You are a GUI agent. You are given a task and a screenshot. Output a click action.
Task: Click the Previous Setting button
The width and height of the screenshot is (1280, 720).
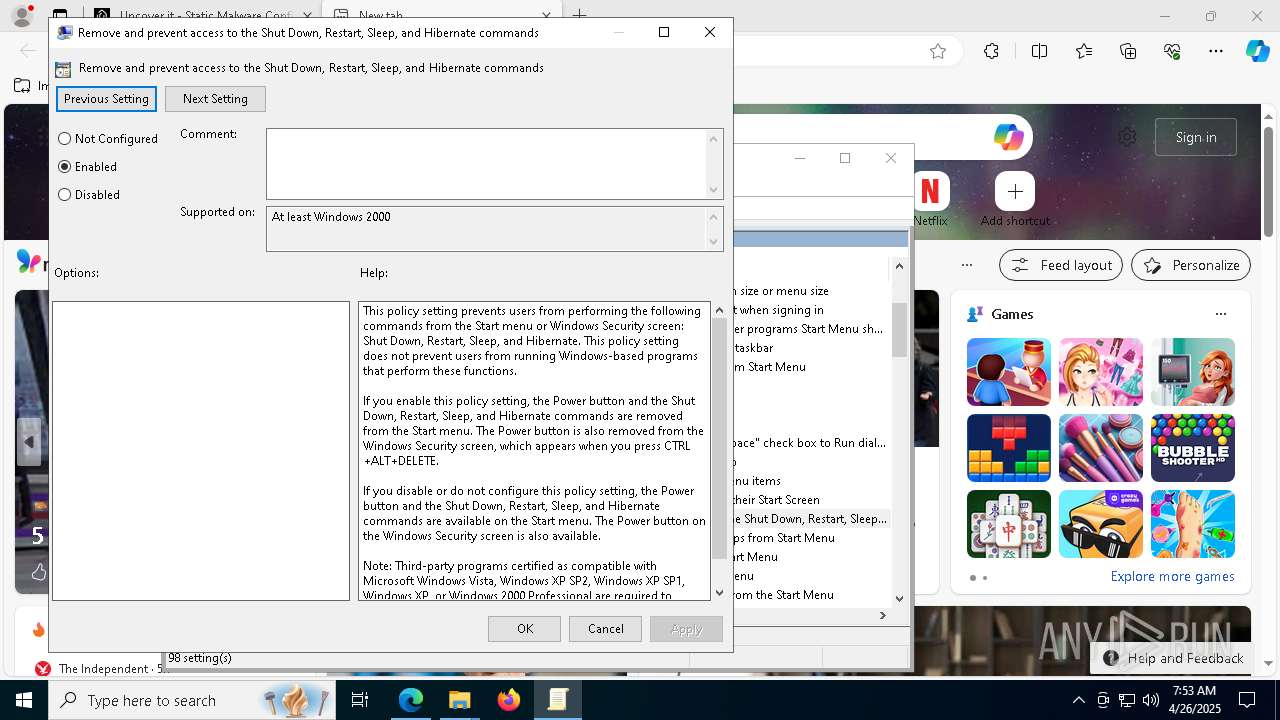pos(106,99)
